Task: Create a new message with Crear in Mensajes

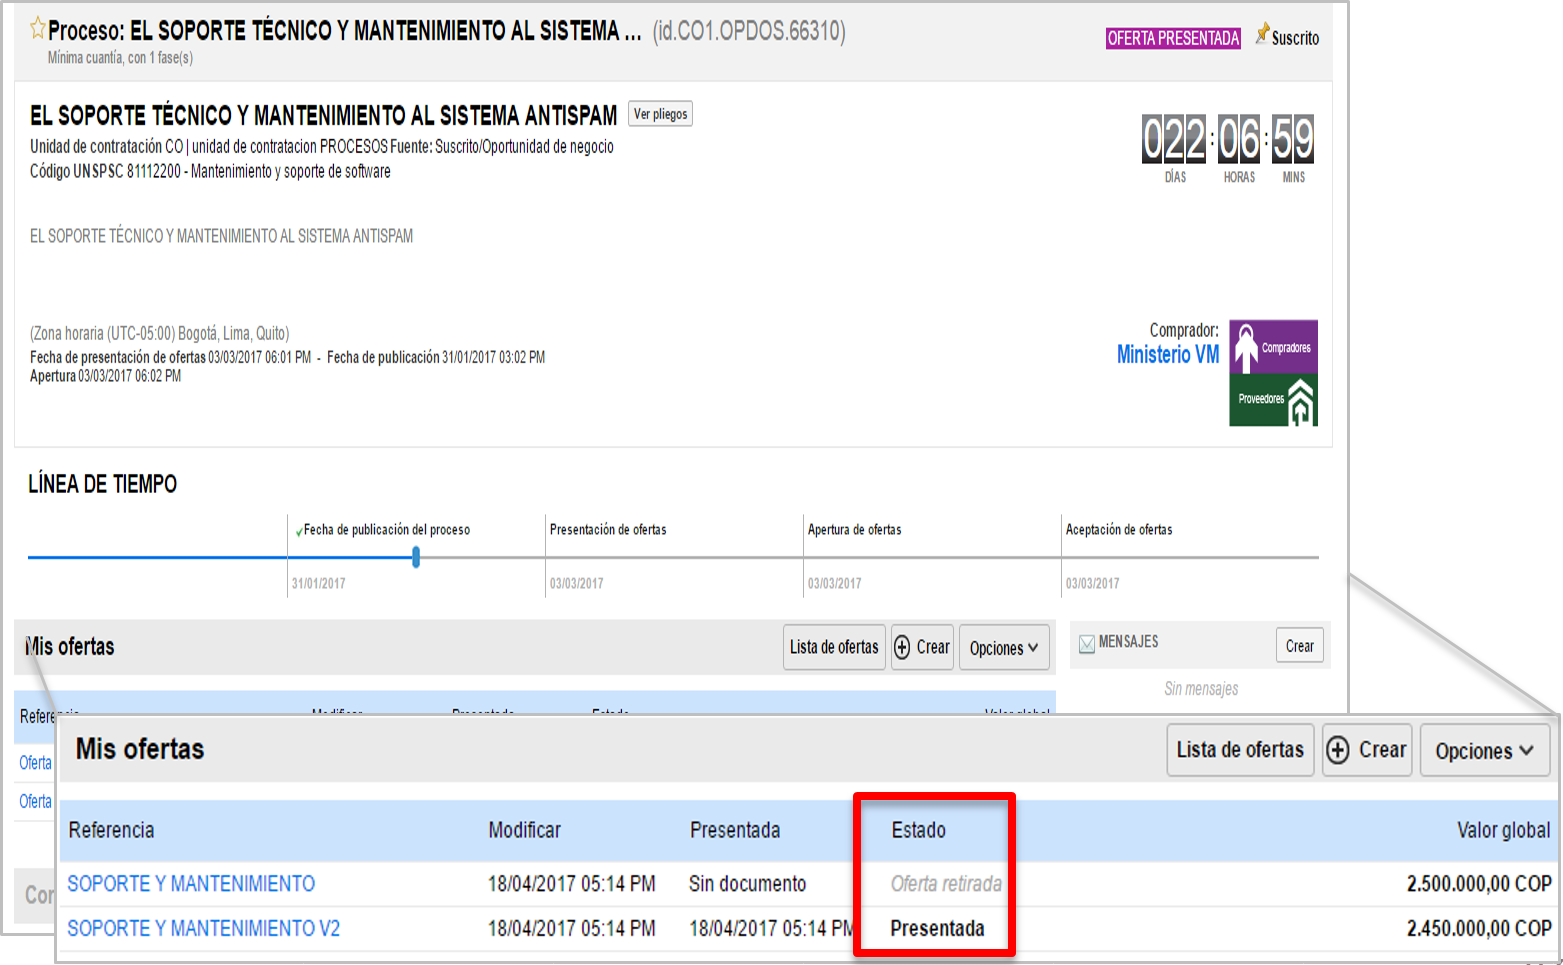Action: click(1299, 646)
